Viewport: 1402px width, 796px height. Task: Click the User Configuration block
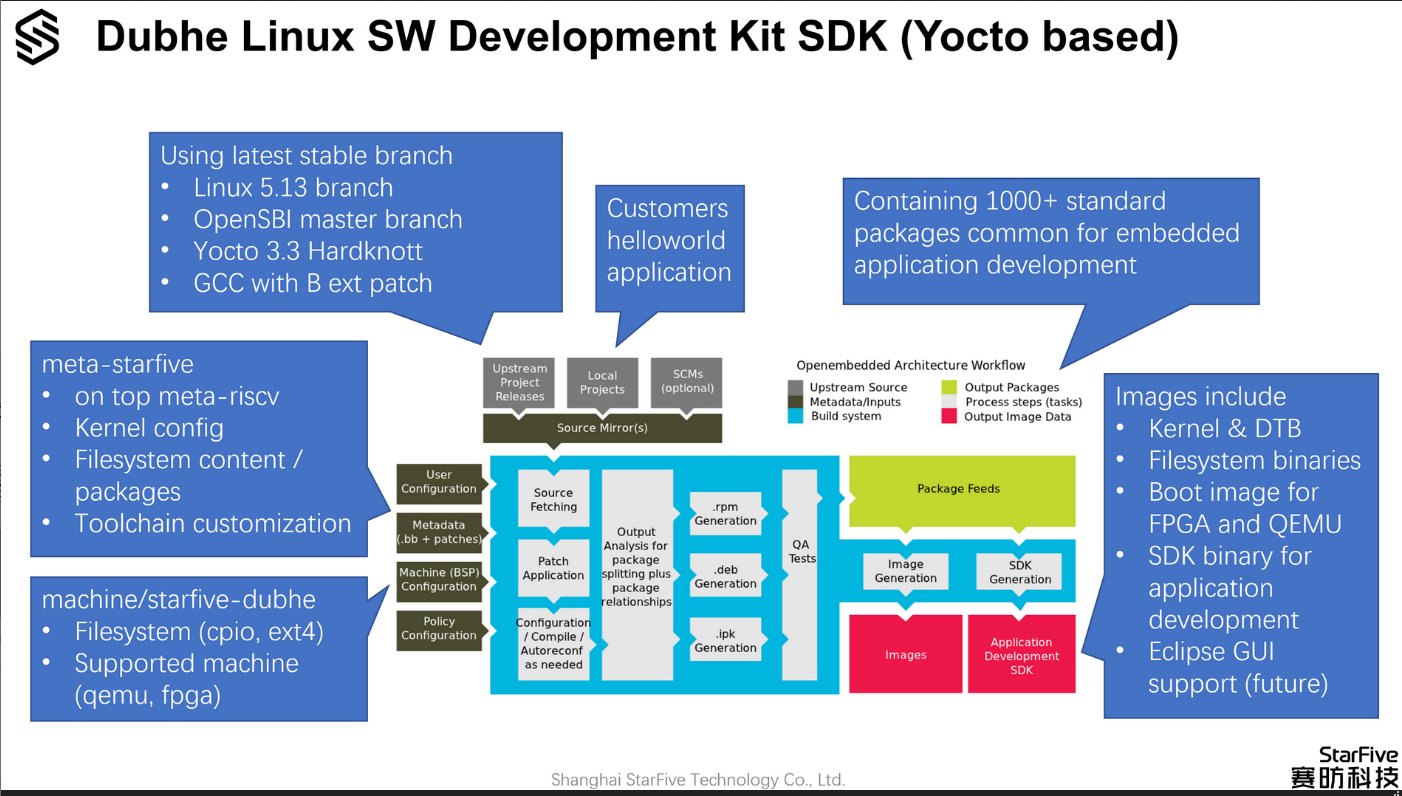click(439, 482)
